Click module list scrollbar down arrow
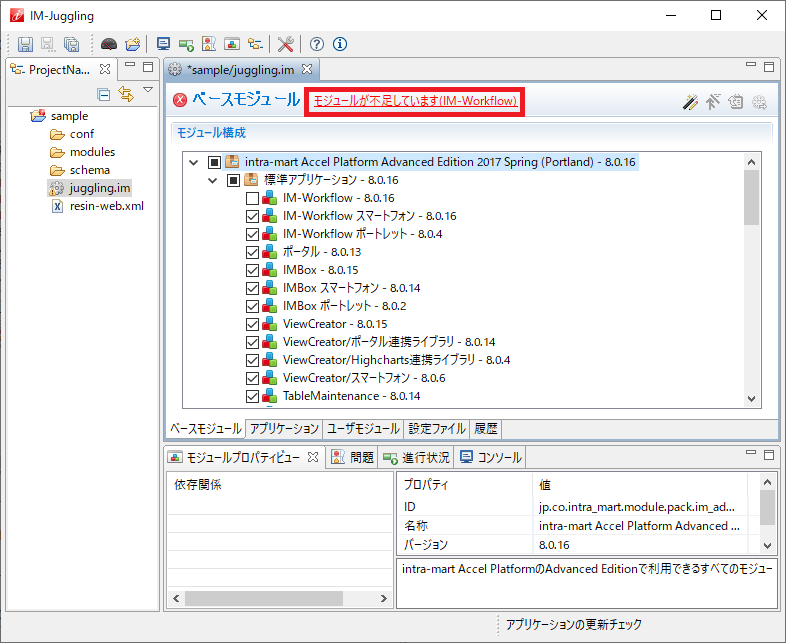This screenshot has width=786, height=643. coord(751,399)
